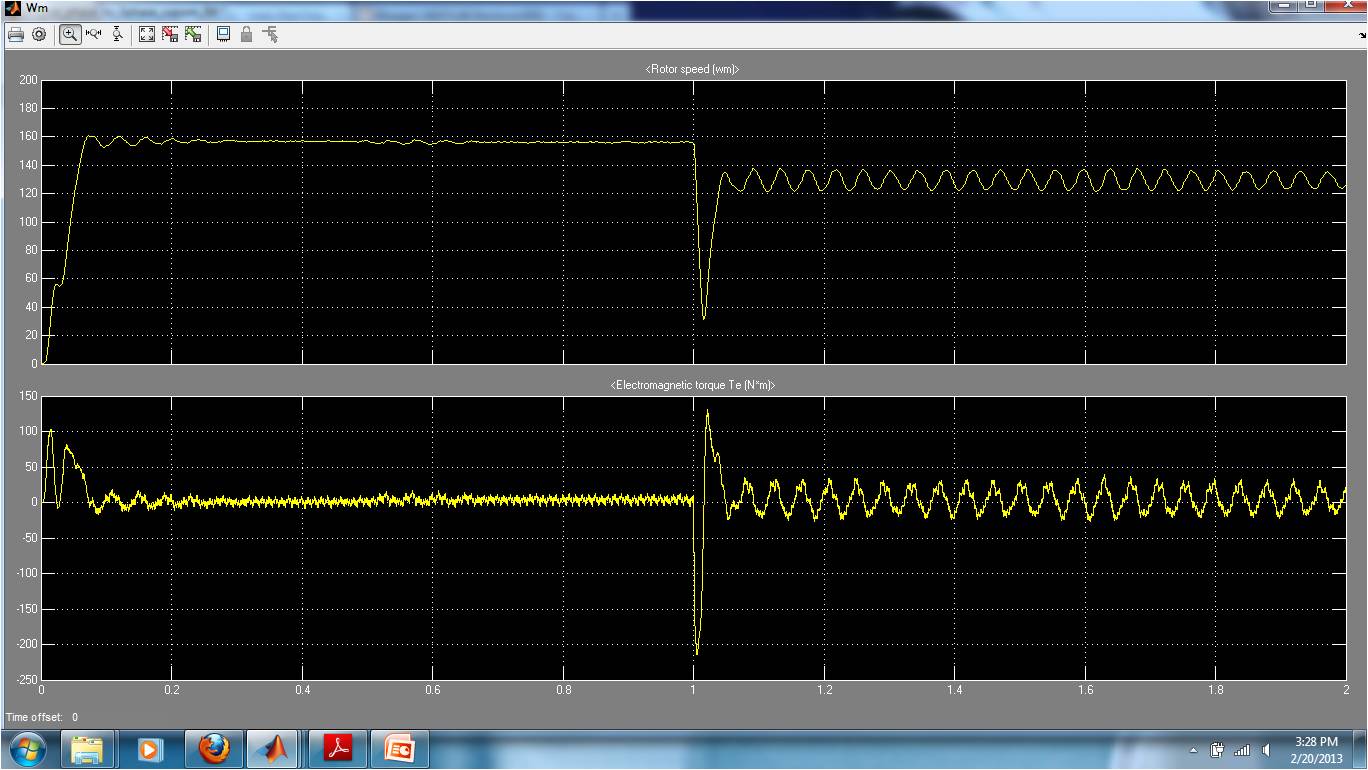Viewport: 1368px width, 770px height.
Task: Restore the saved axes settings
Action: [194, 33]
